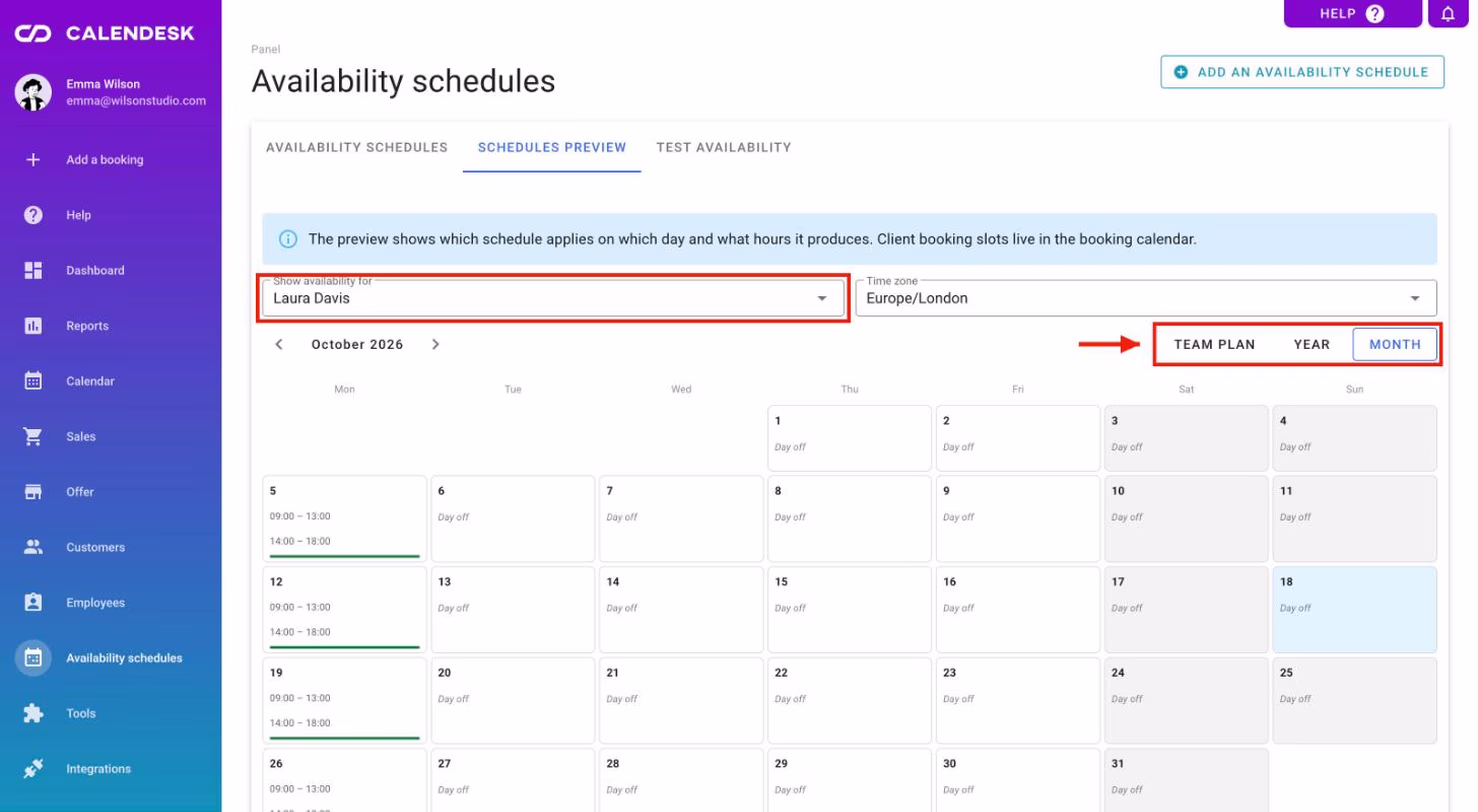The width and height of the screenshot is (1478, 812).
Task: Click the highlighted October 18 day cell
Action: tap(1354, 609)
